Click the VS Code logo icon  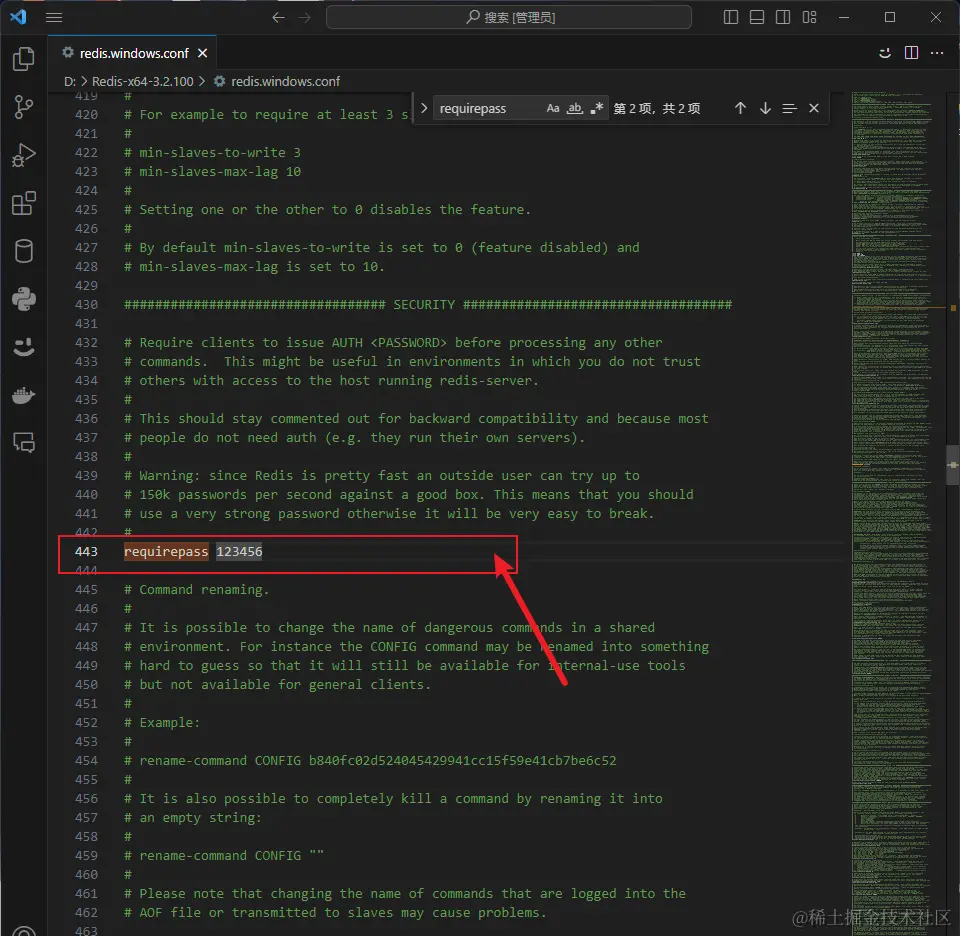(18, 17)
